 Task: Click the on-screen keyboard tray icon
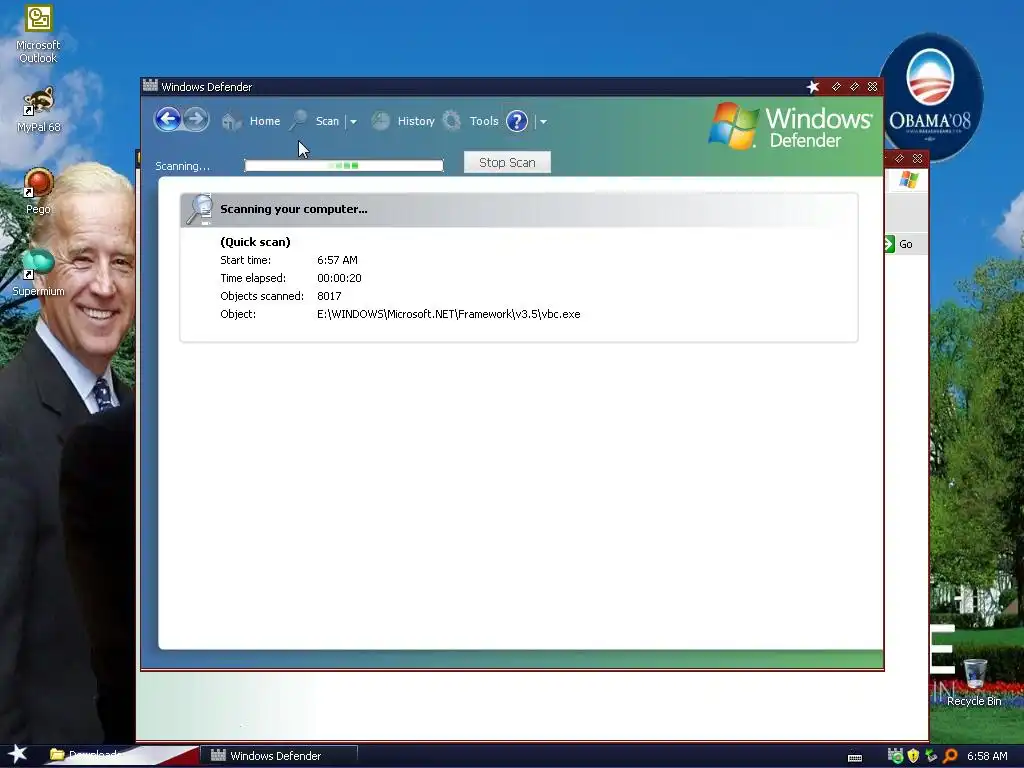click(x=855, y=757)
